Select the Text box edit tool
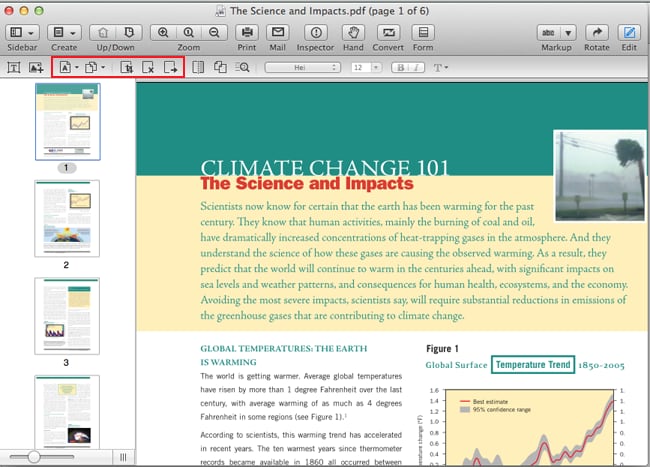Viewport: 650px width, 467px height. pos(14,67)
